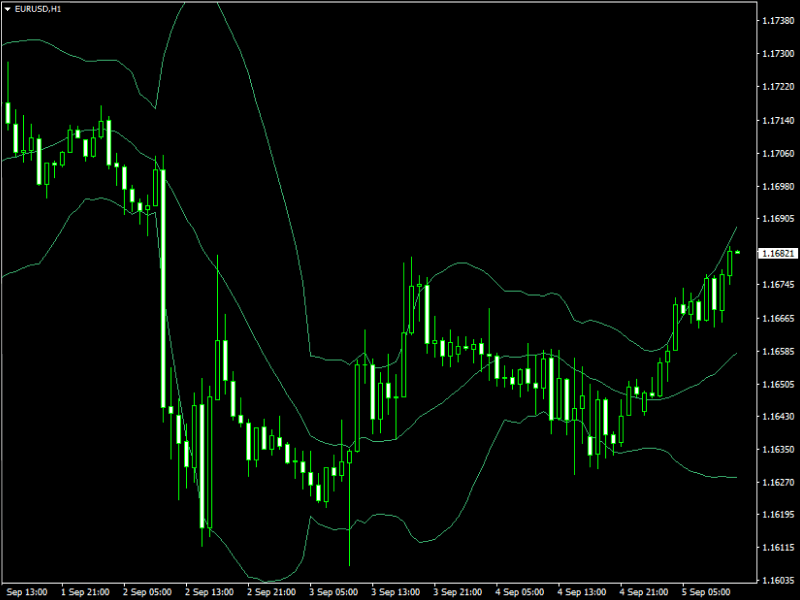This screenshot has width=800, height=600.
Task: Click the 1.16665 price axis label
Action: click(778, 318)
